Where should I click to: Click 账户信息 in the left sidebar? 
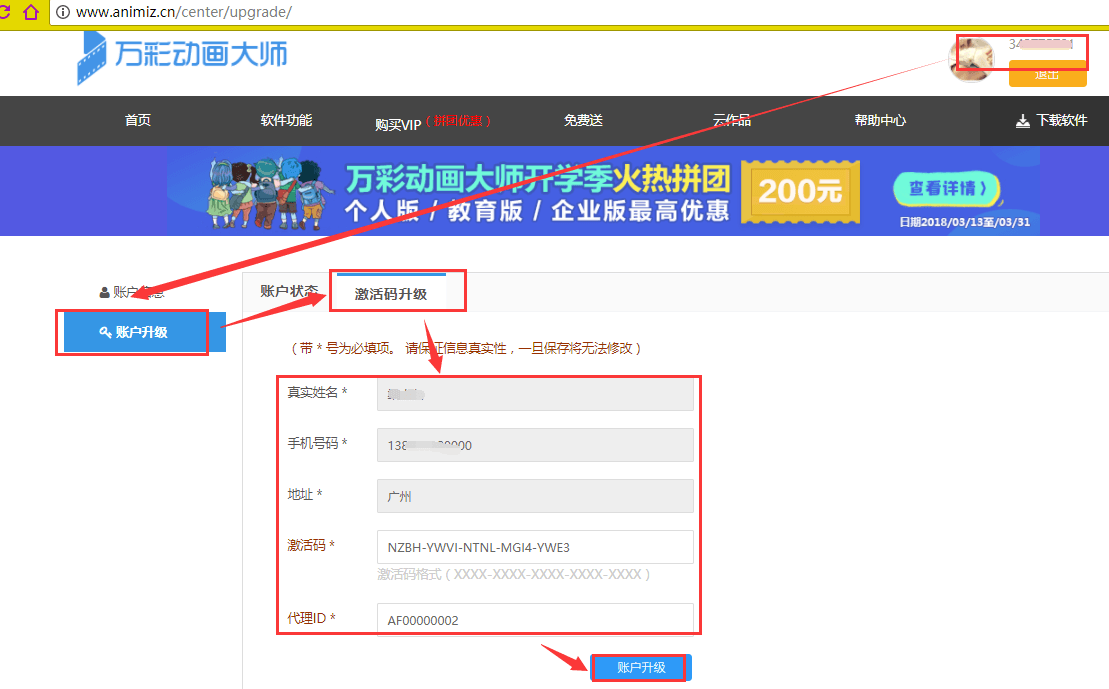click(132, 292)
